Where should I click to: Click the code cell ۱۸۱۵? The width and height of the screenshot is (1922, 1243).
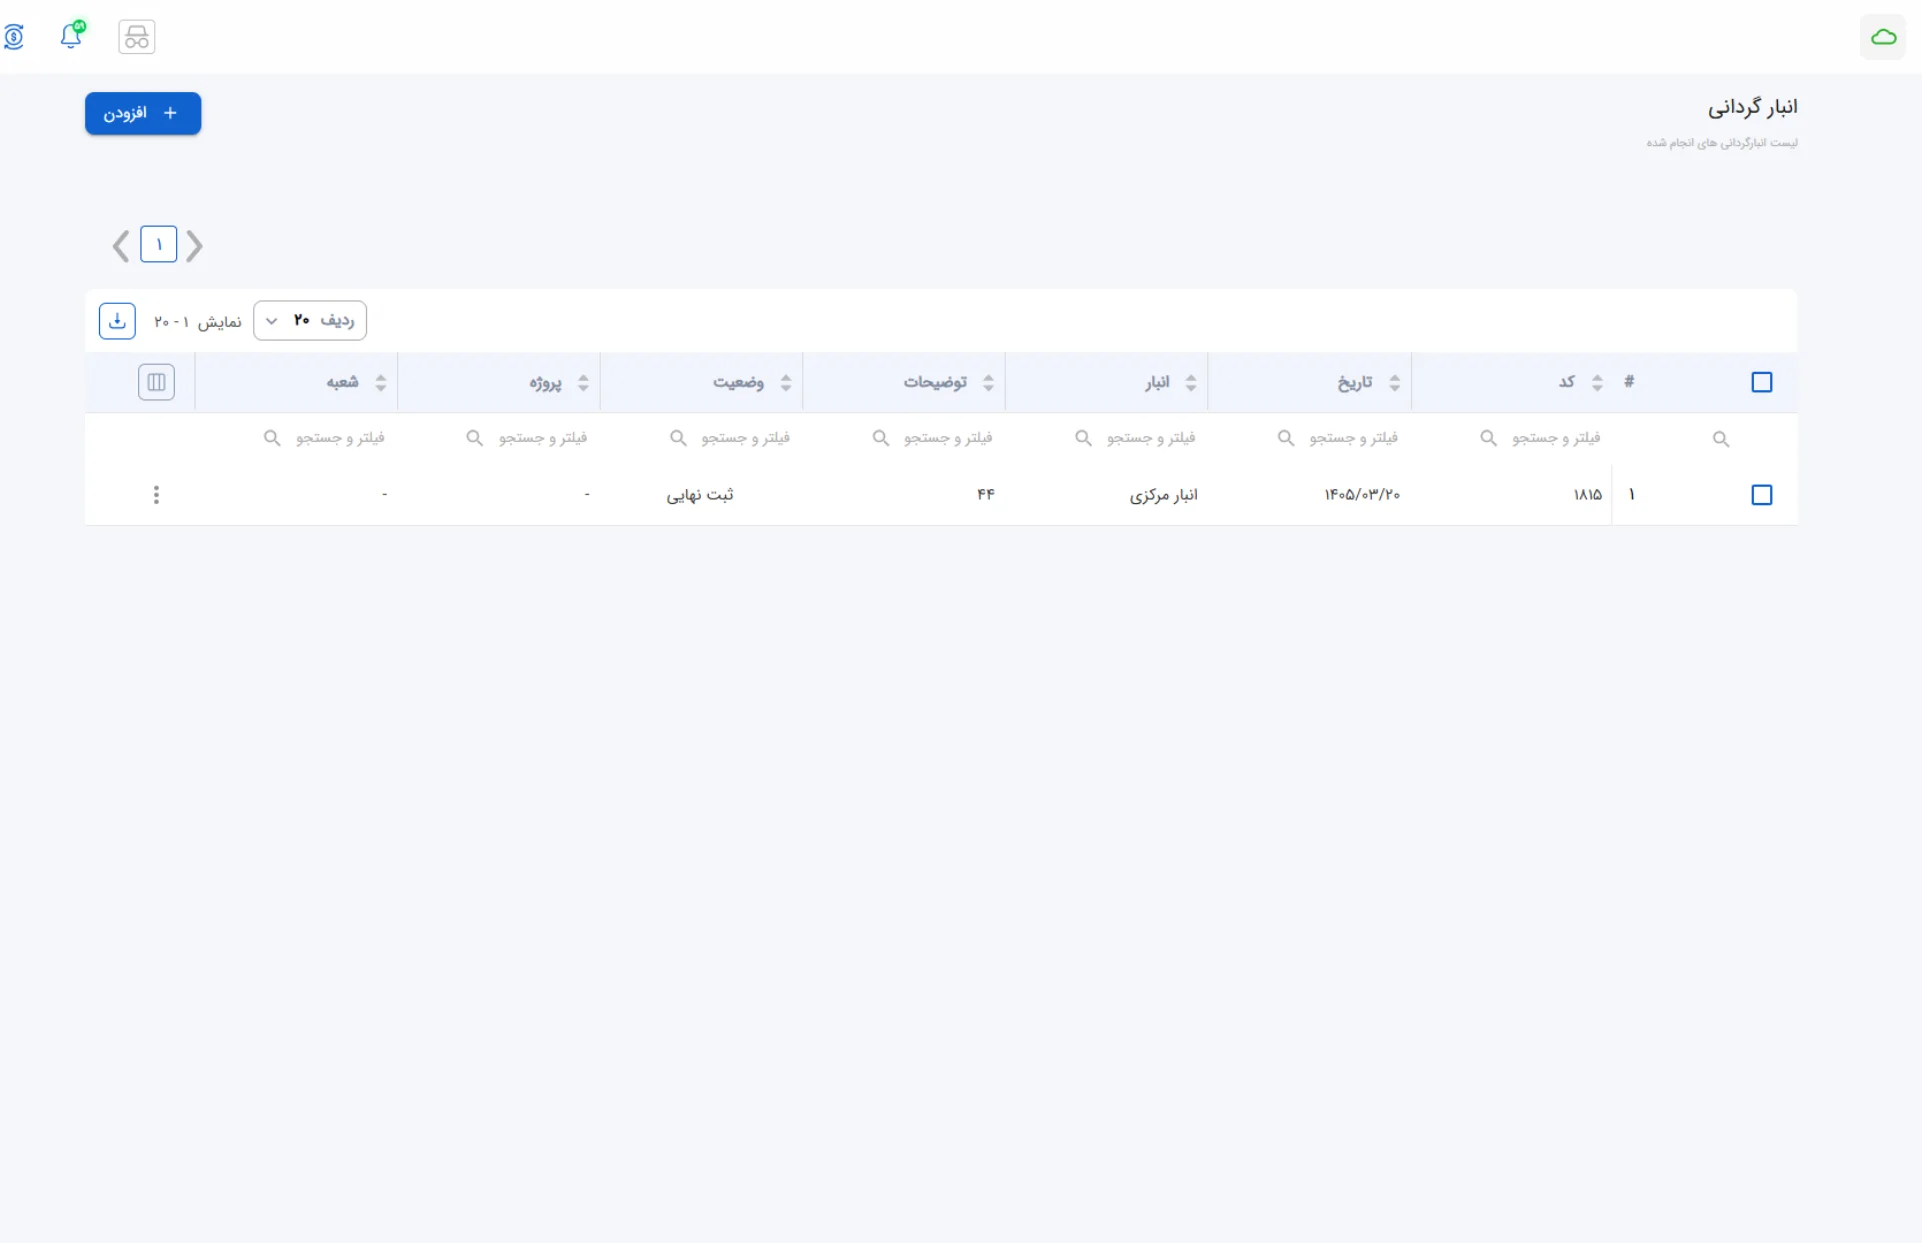pos(1587,495)
